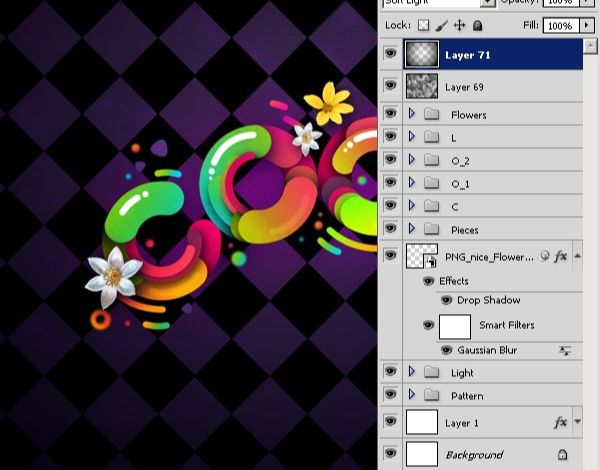Image resolution: width=600 pixels, height=470 pixels.
Task: Click the Flowers group folder icon
Action: (431, 114)
